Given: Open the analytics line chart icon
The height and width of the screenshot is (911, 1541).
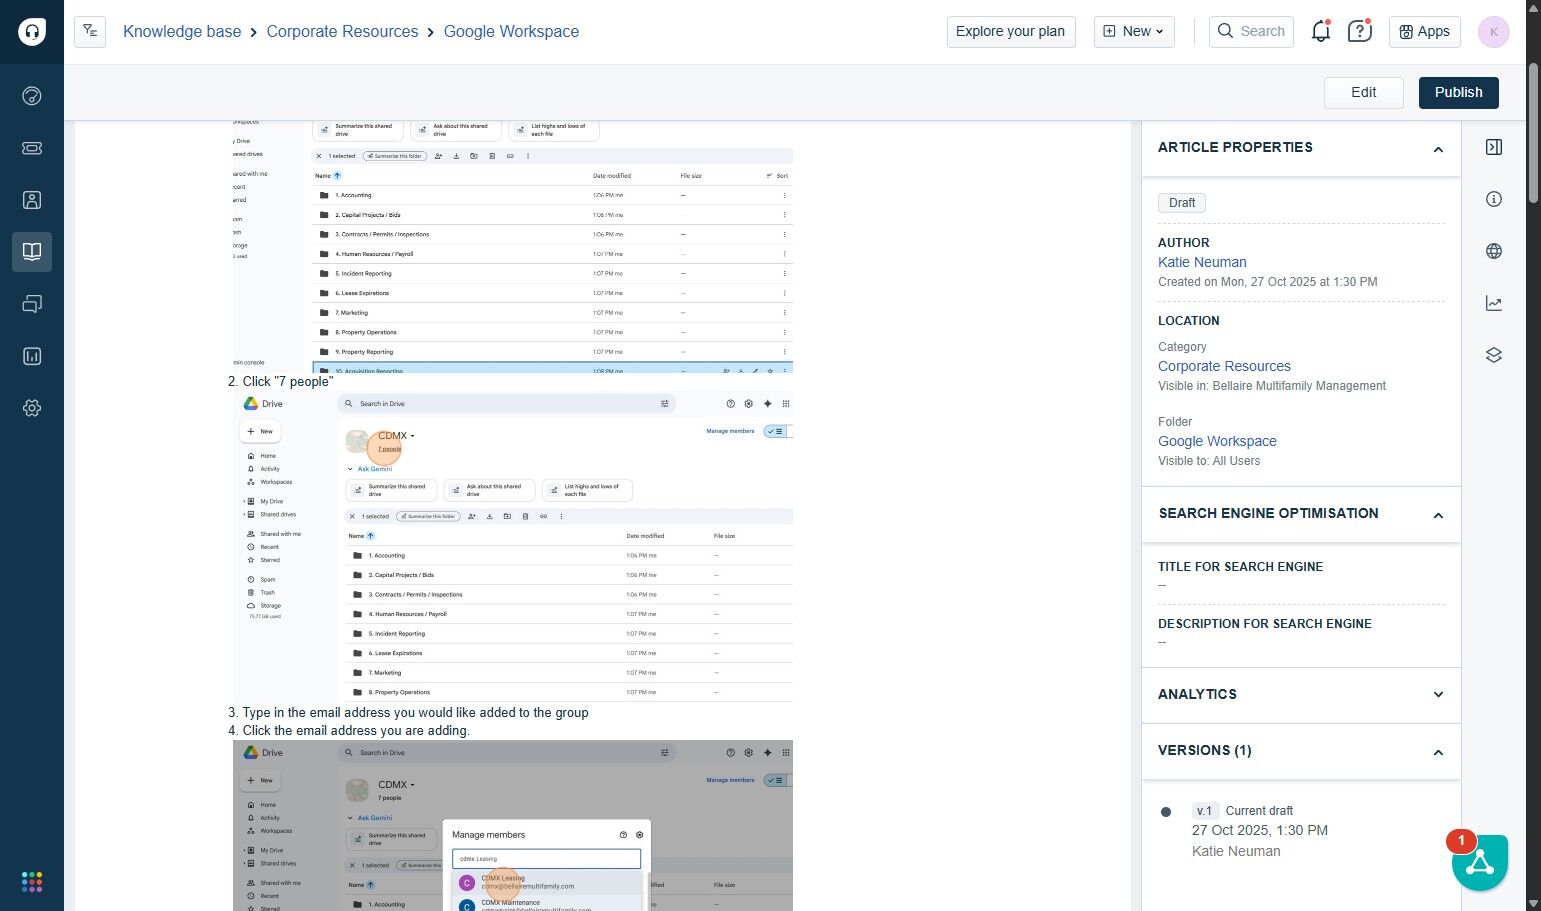Looking at the screenshot, I should pos(1494,303).
